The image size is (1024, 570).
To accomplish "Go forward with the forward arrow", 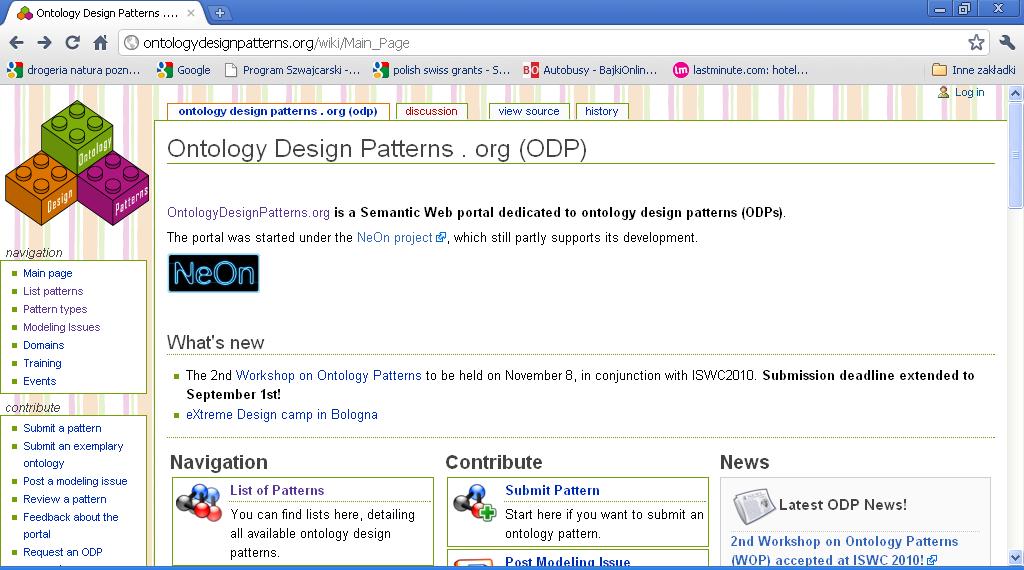I will (44, 43).
